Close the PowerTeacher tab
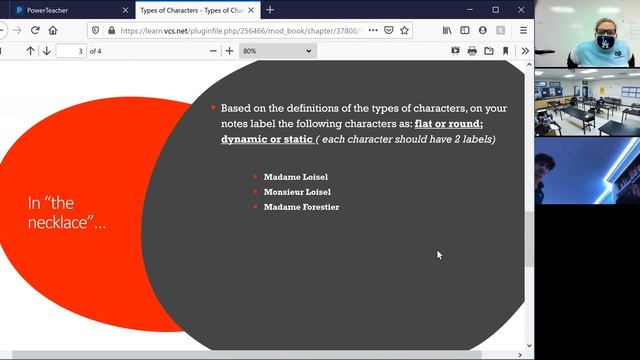The image size is (640, 360). [125, 10]
